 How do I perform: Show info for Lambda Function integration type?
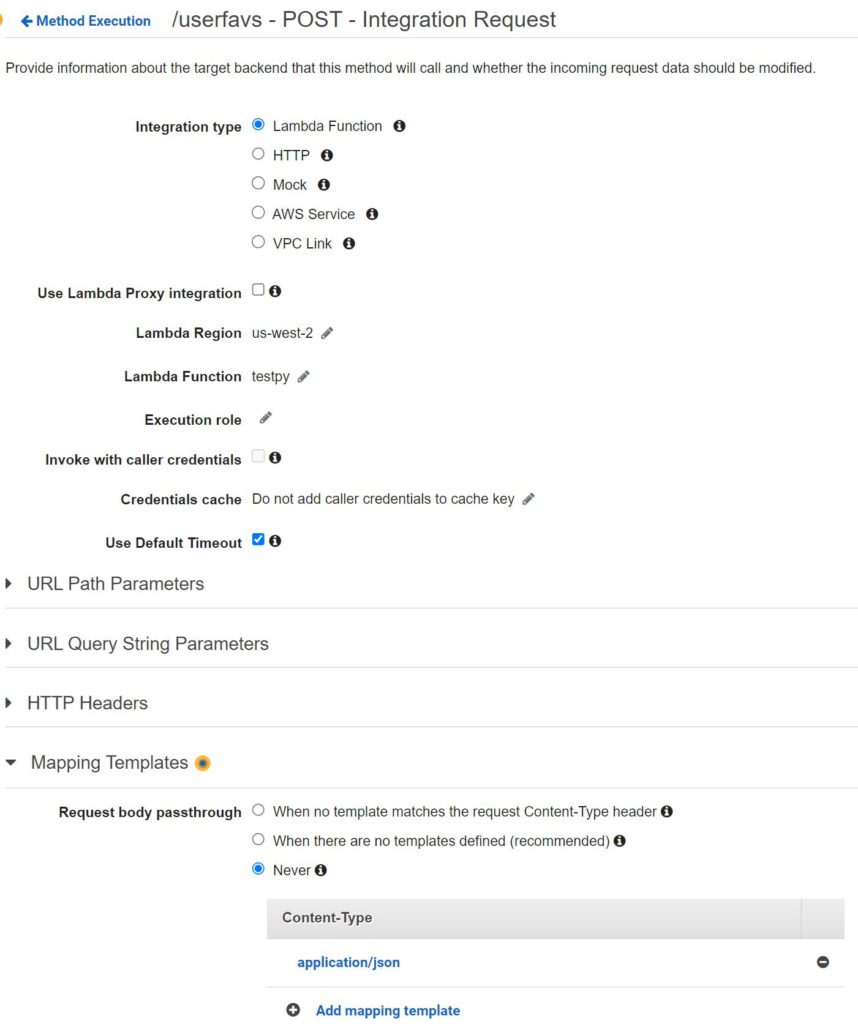(400, 126)
